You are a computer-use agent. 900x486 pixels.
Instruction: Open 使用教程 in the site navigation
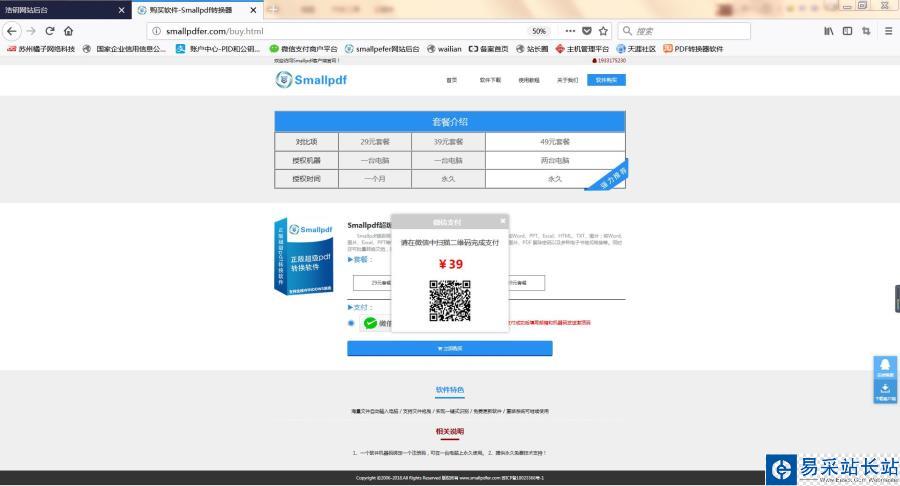tap(529, 80)
